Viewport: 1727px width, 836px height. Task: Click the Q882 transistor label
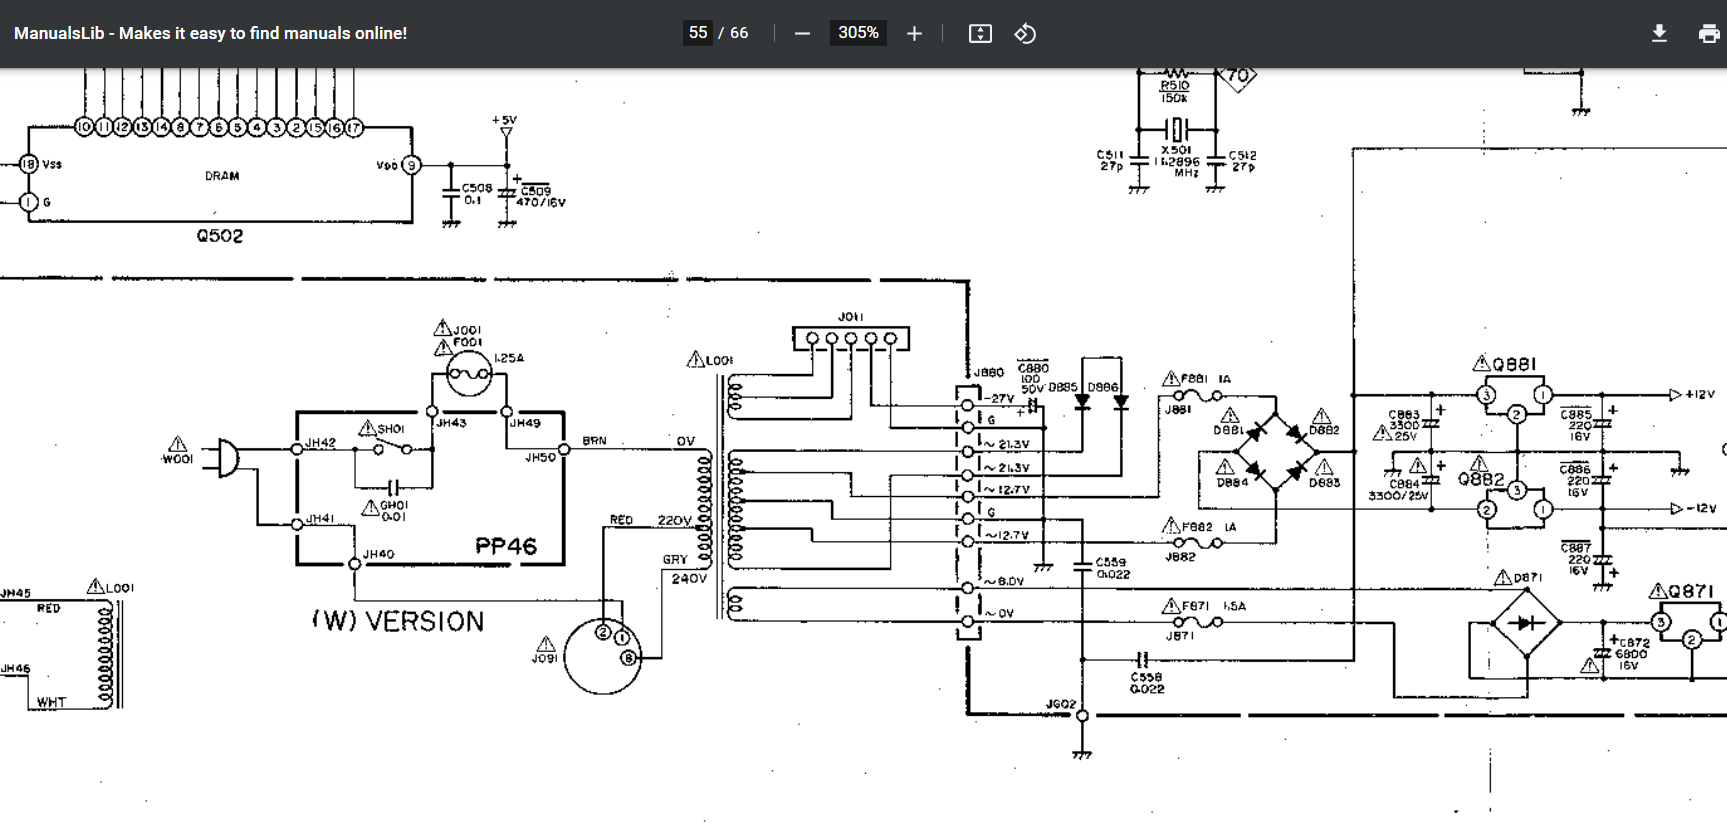pyautogui.click(x=1480, y=480)
